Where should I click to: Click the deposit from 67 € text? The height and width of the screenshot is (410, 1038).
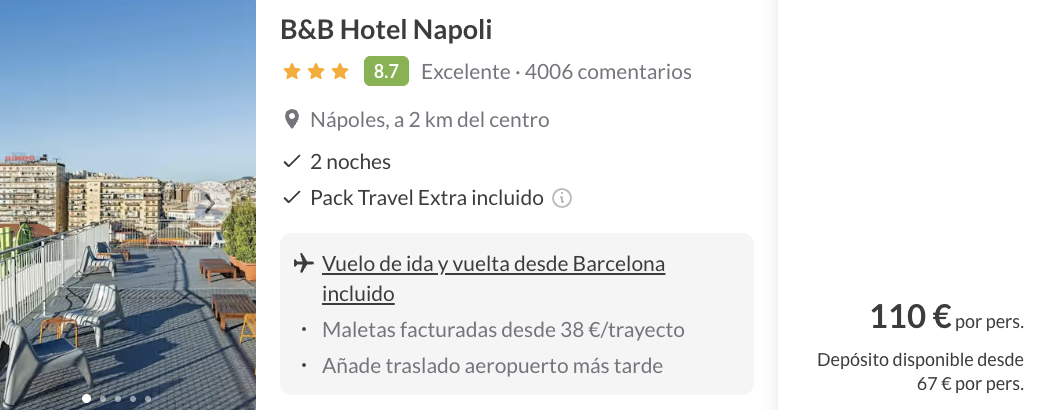click(920, 371)
